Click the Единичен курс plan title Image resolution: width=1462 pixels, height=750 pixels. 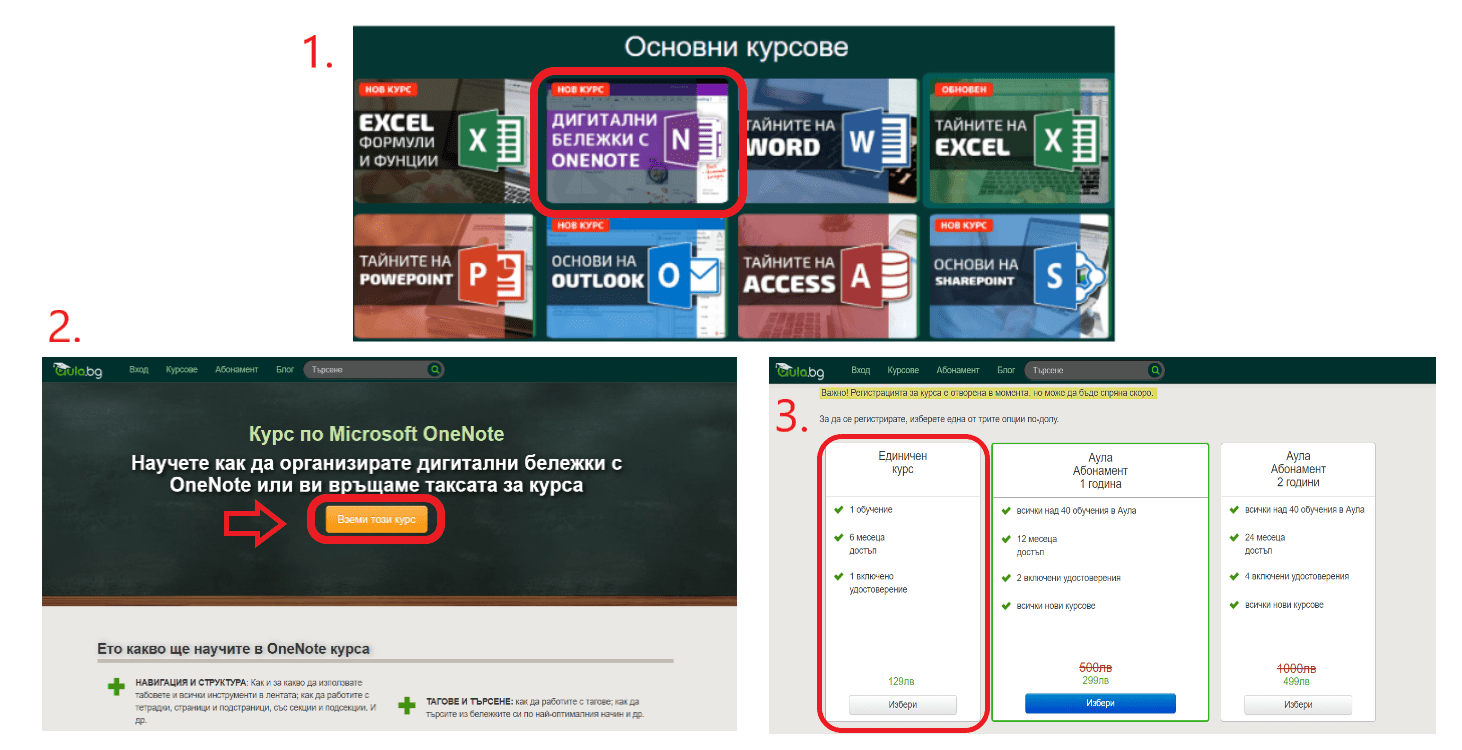click(x=903, y=462)
